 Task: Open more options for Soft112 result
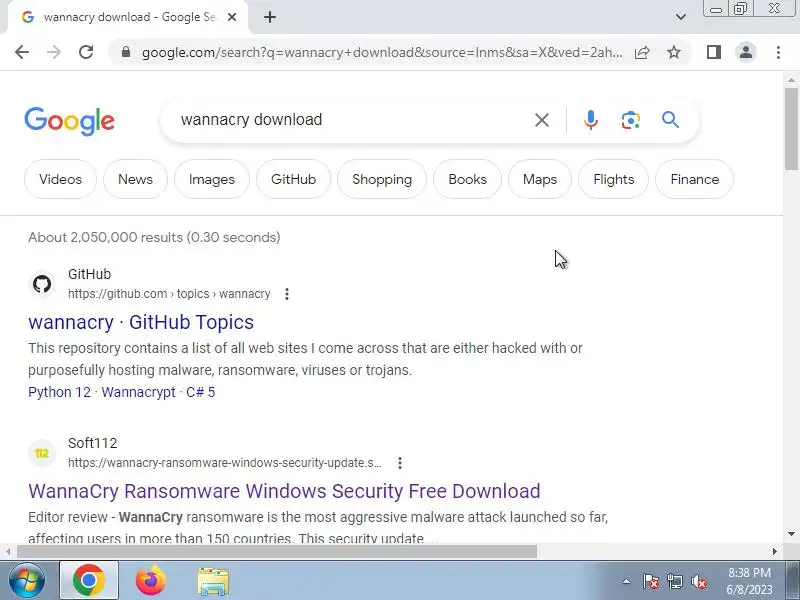[400, 463]
